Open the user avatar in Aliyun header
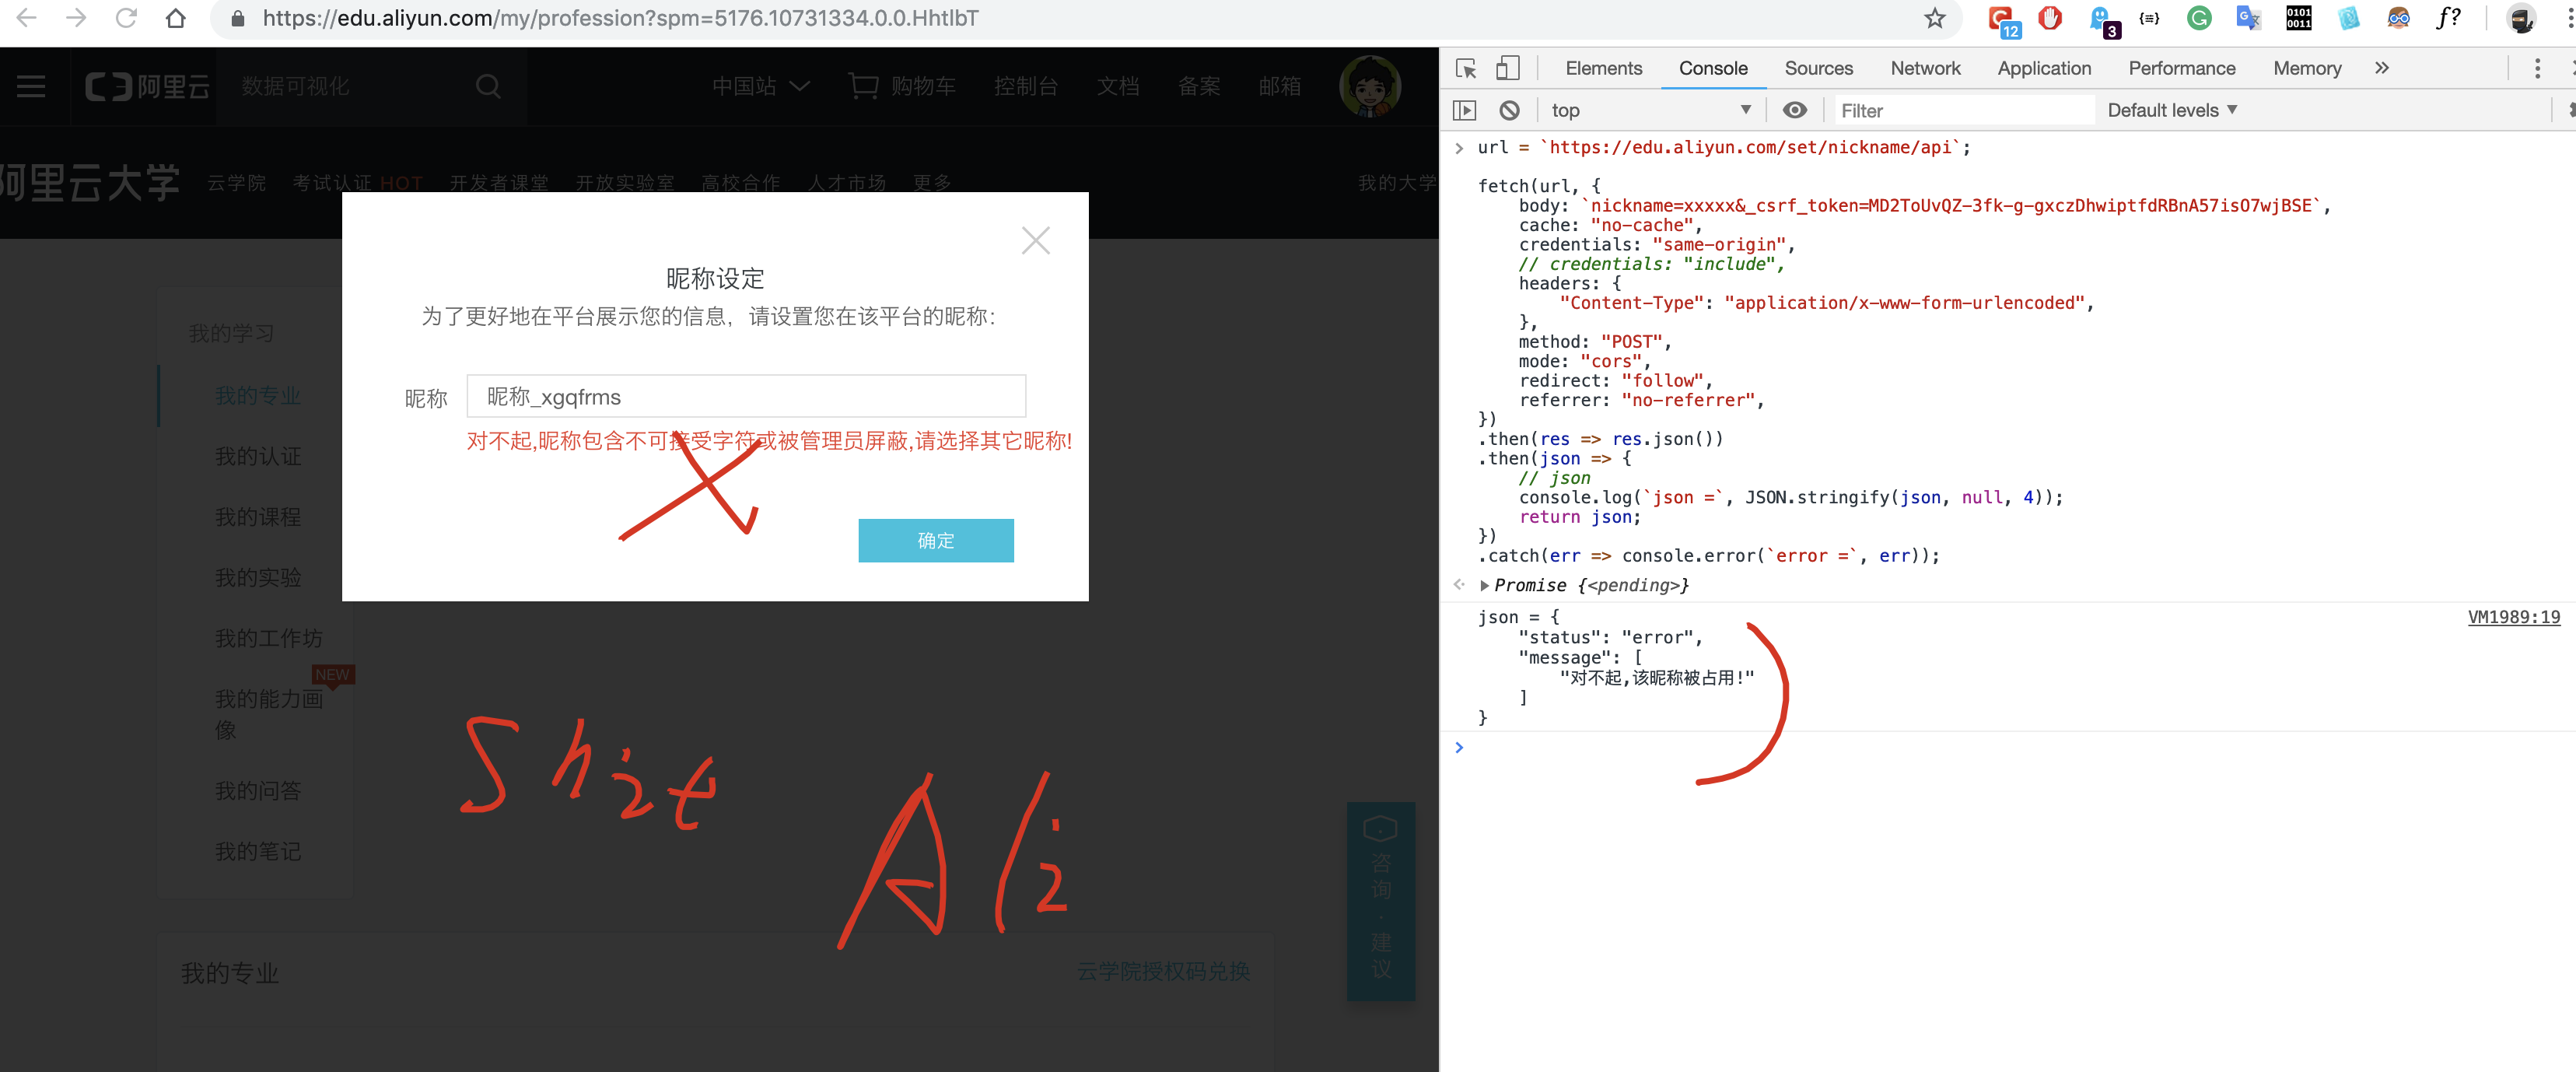The height and width of the screenshot is (1072, 2576). click(1370, 86)
